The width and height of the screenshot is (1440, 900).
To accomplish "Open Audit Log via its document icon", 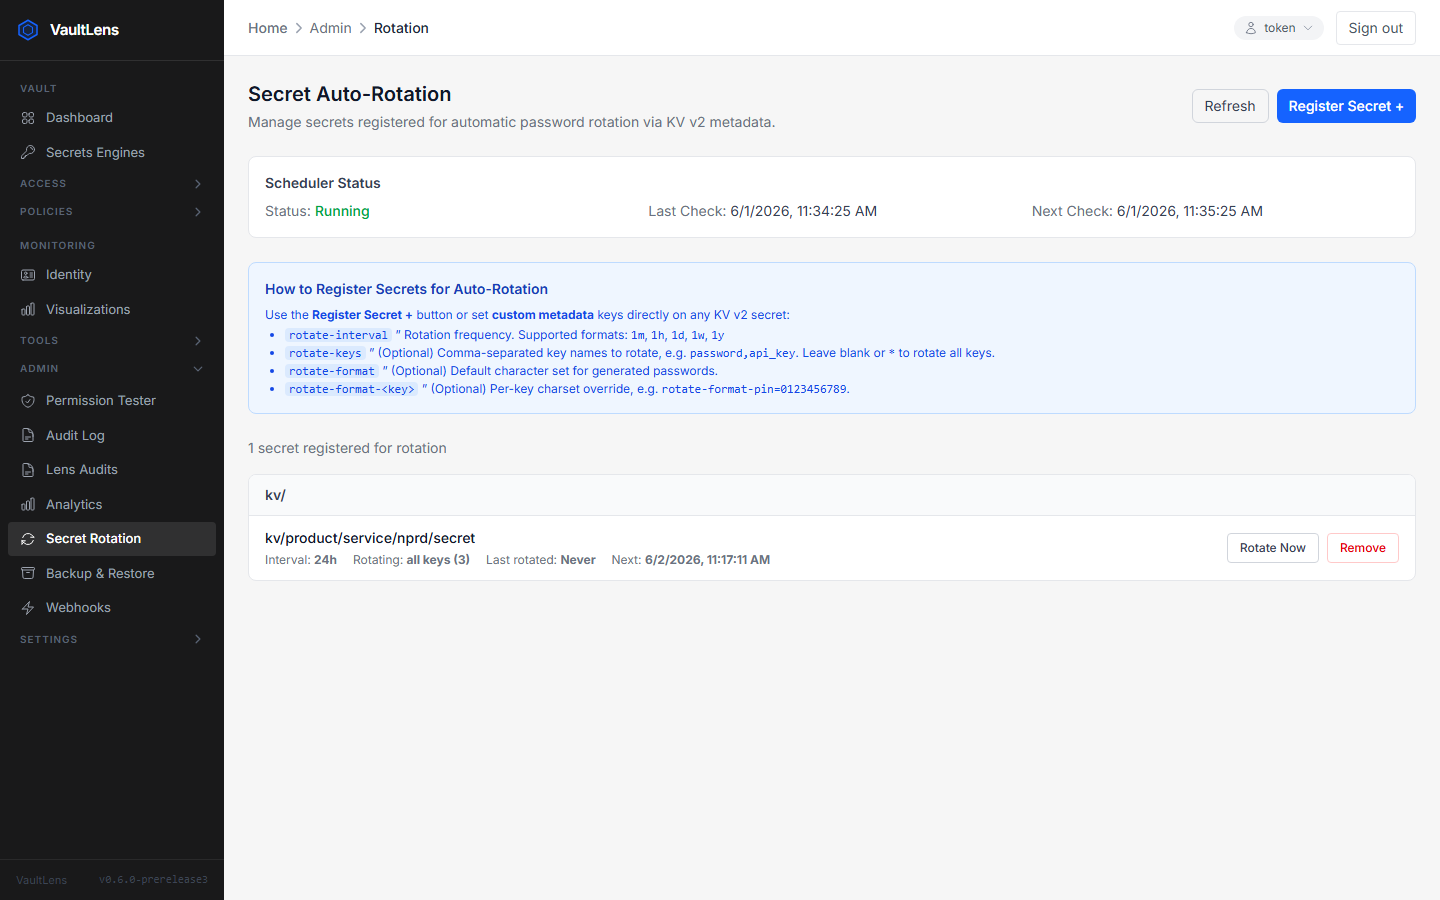I will point(28,436).
